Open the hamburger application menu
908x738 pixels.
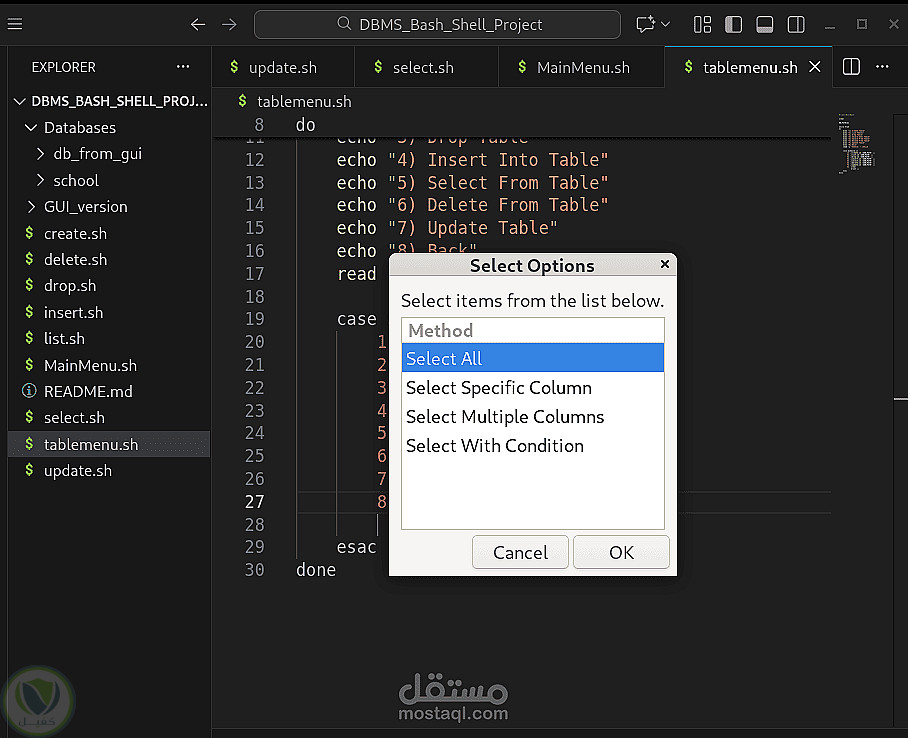point(15,24)
